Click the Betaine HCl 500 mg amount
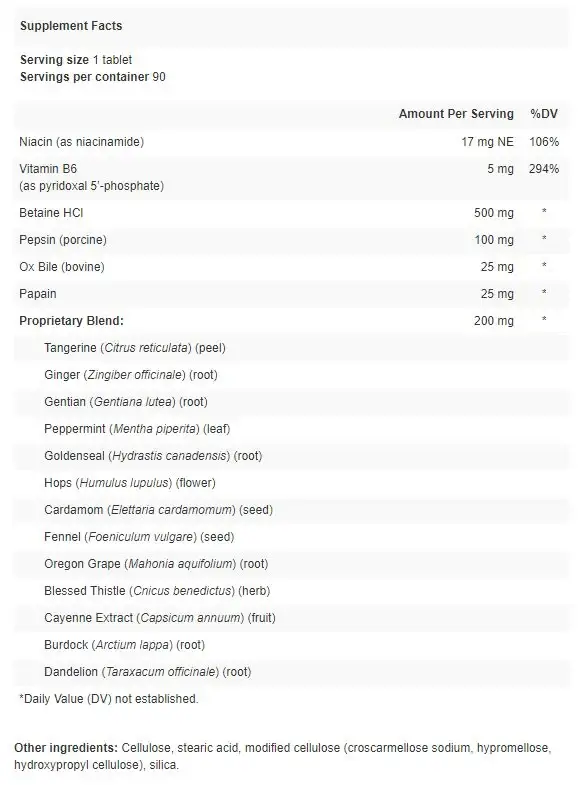Viewport: 588px width, 785px height. 494,213
